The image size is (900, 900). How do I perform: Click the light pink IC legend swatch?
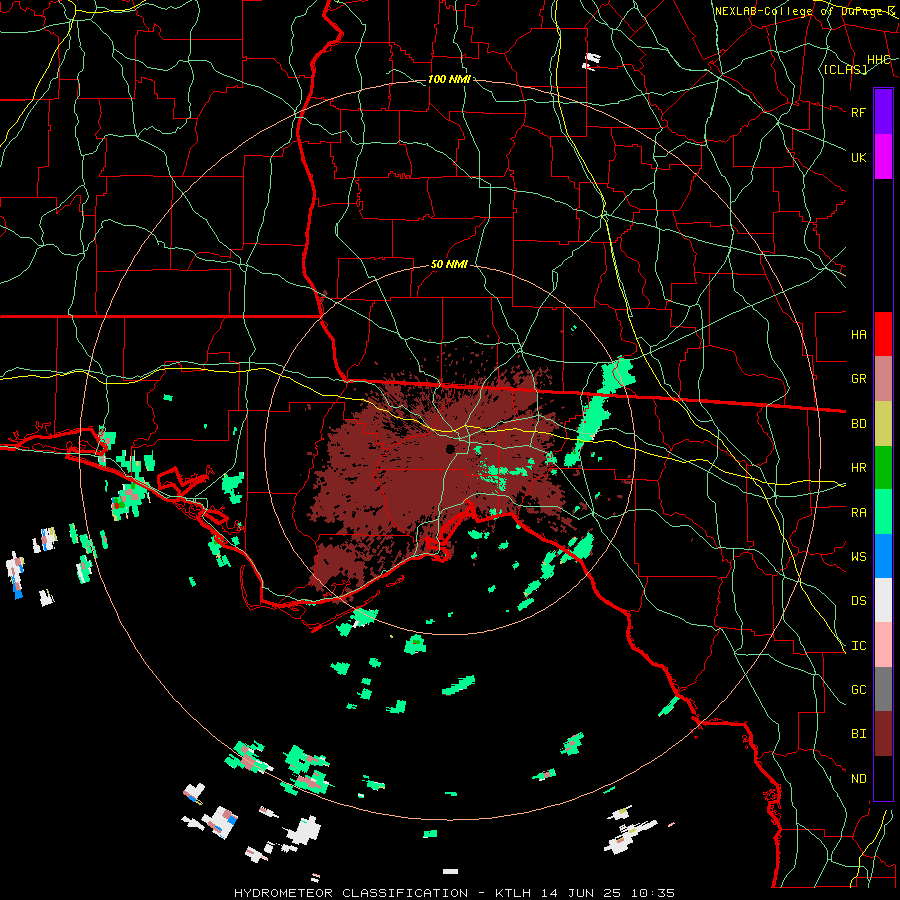pos(883,645)
